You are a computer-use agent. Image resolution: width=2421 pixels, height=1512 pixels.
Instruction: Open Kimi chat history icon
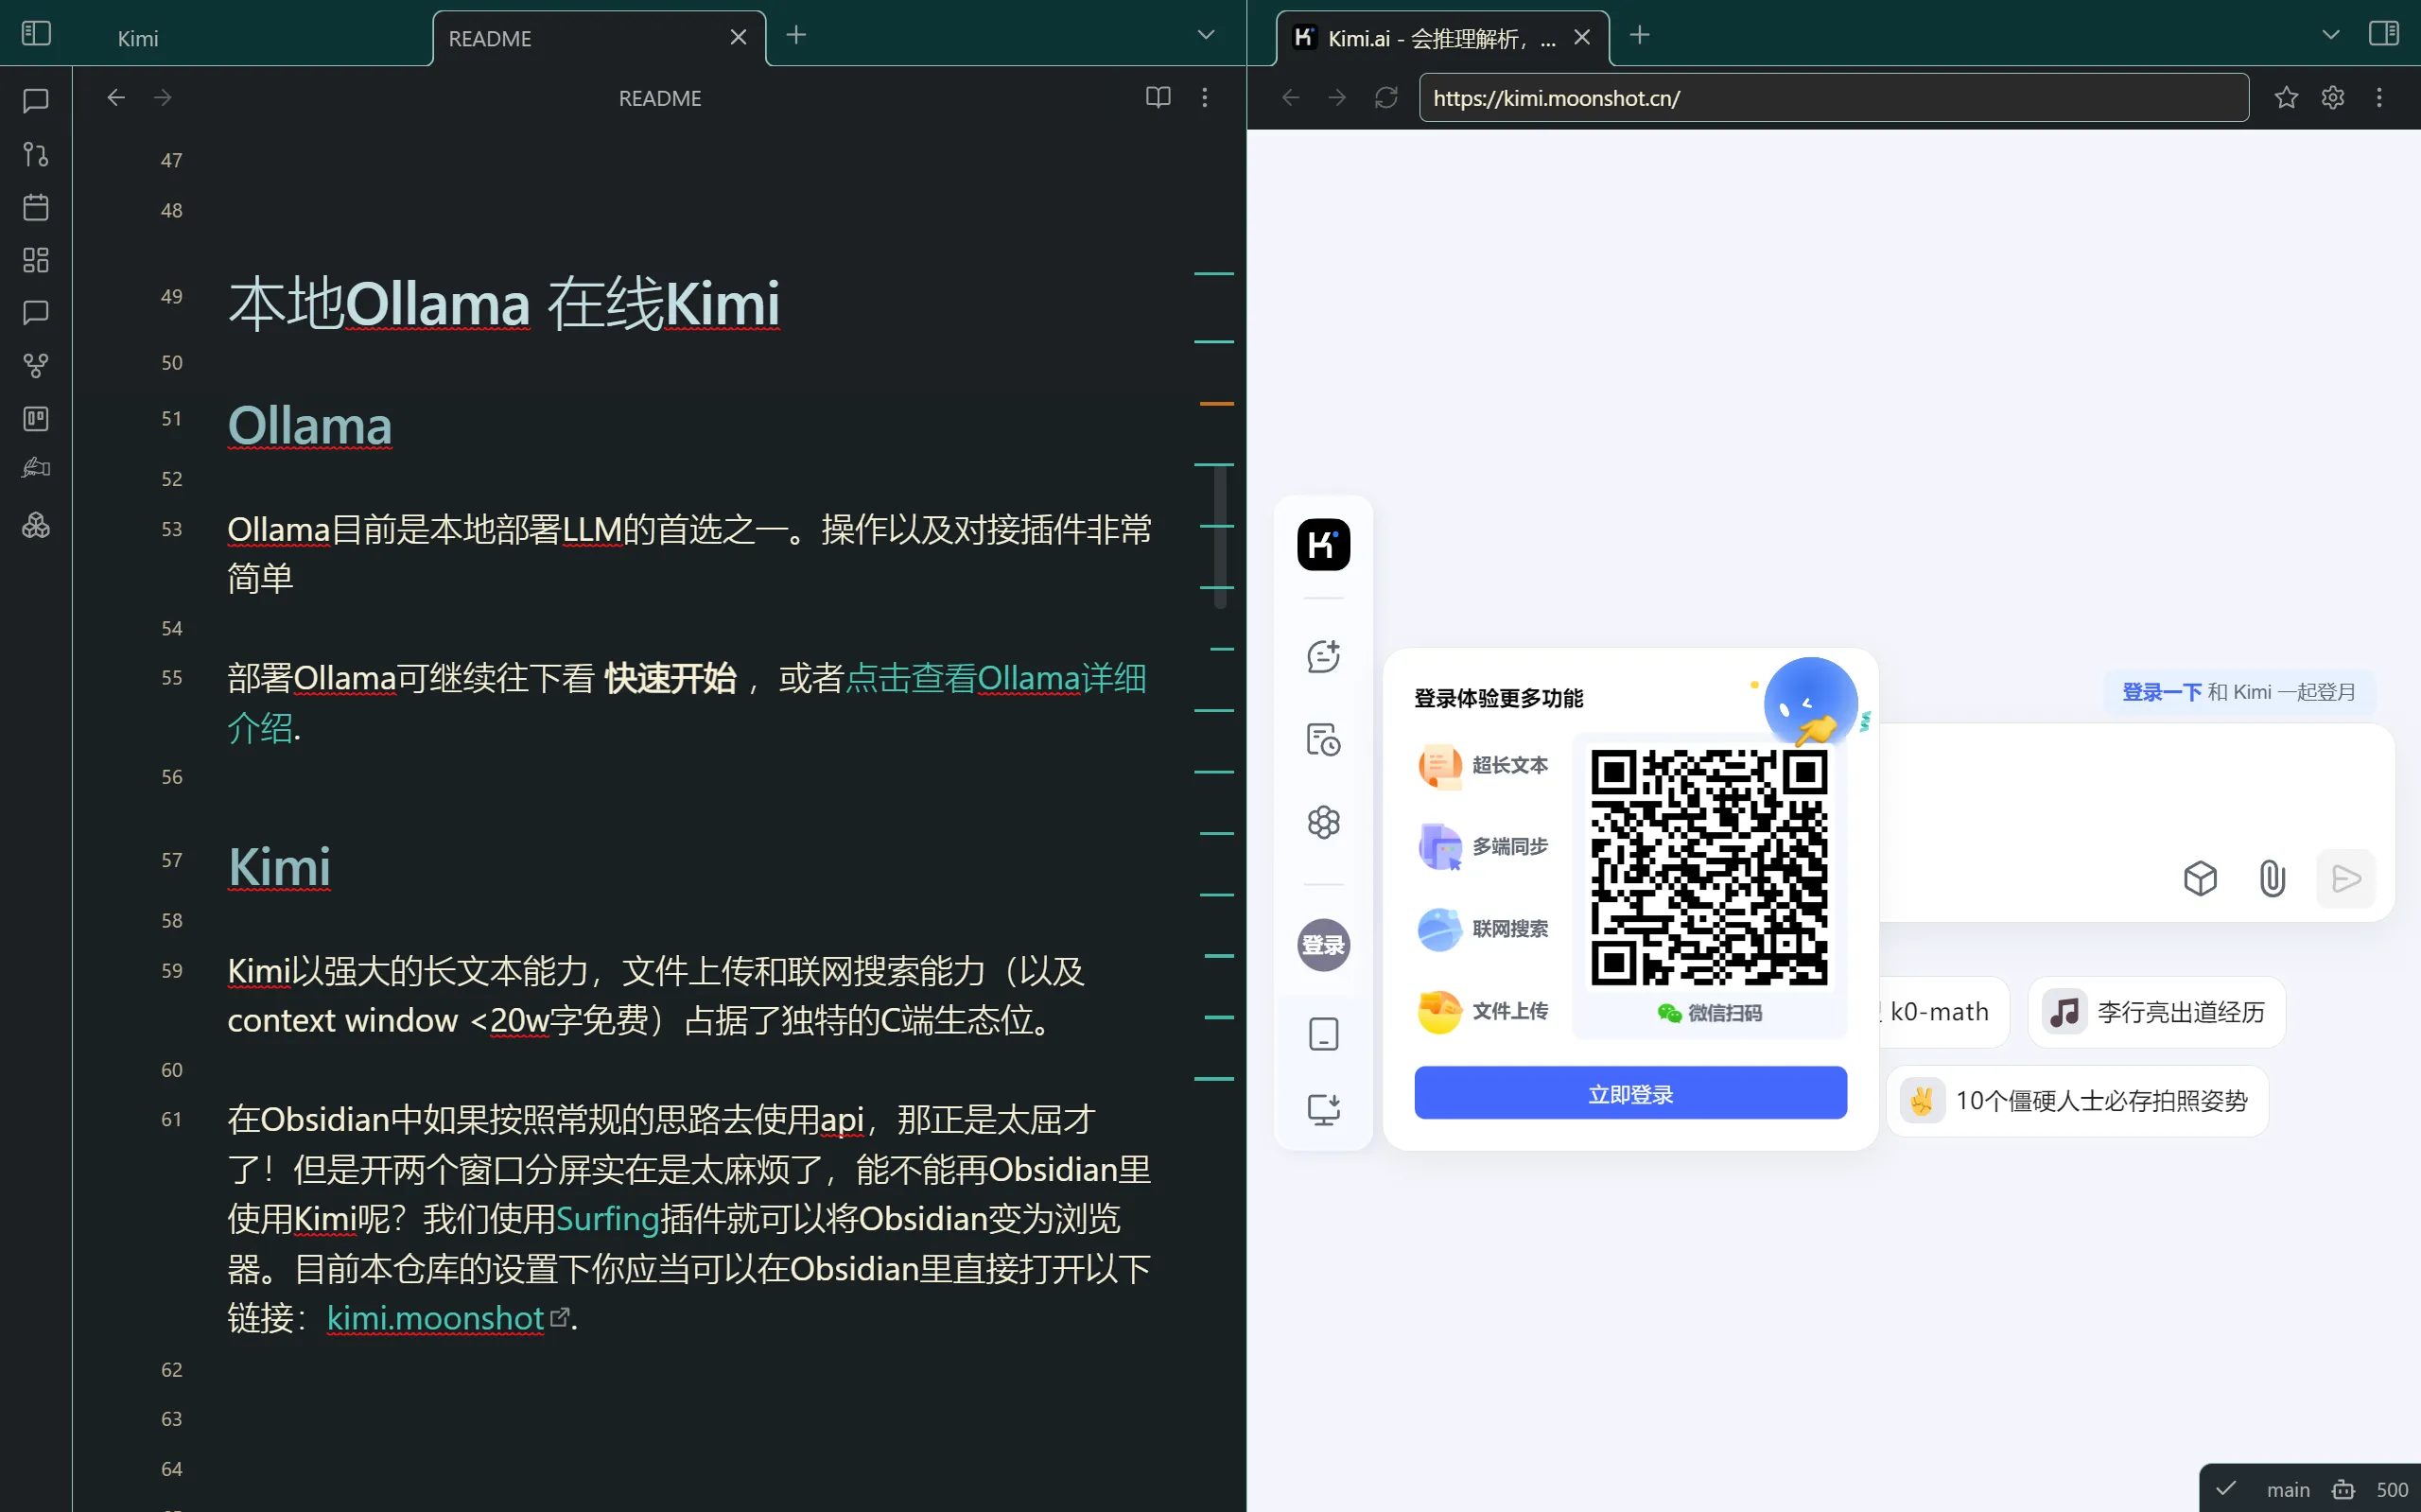tap(1323, 740)
